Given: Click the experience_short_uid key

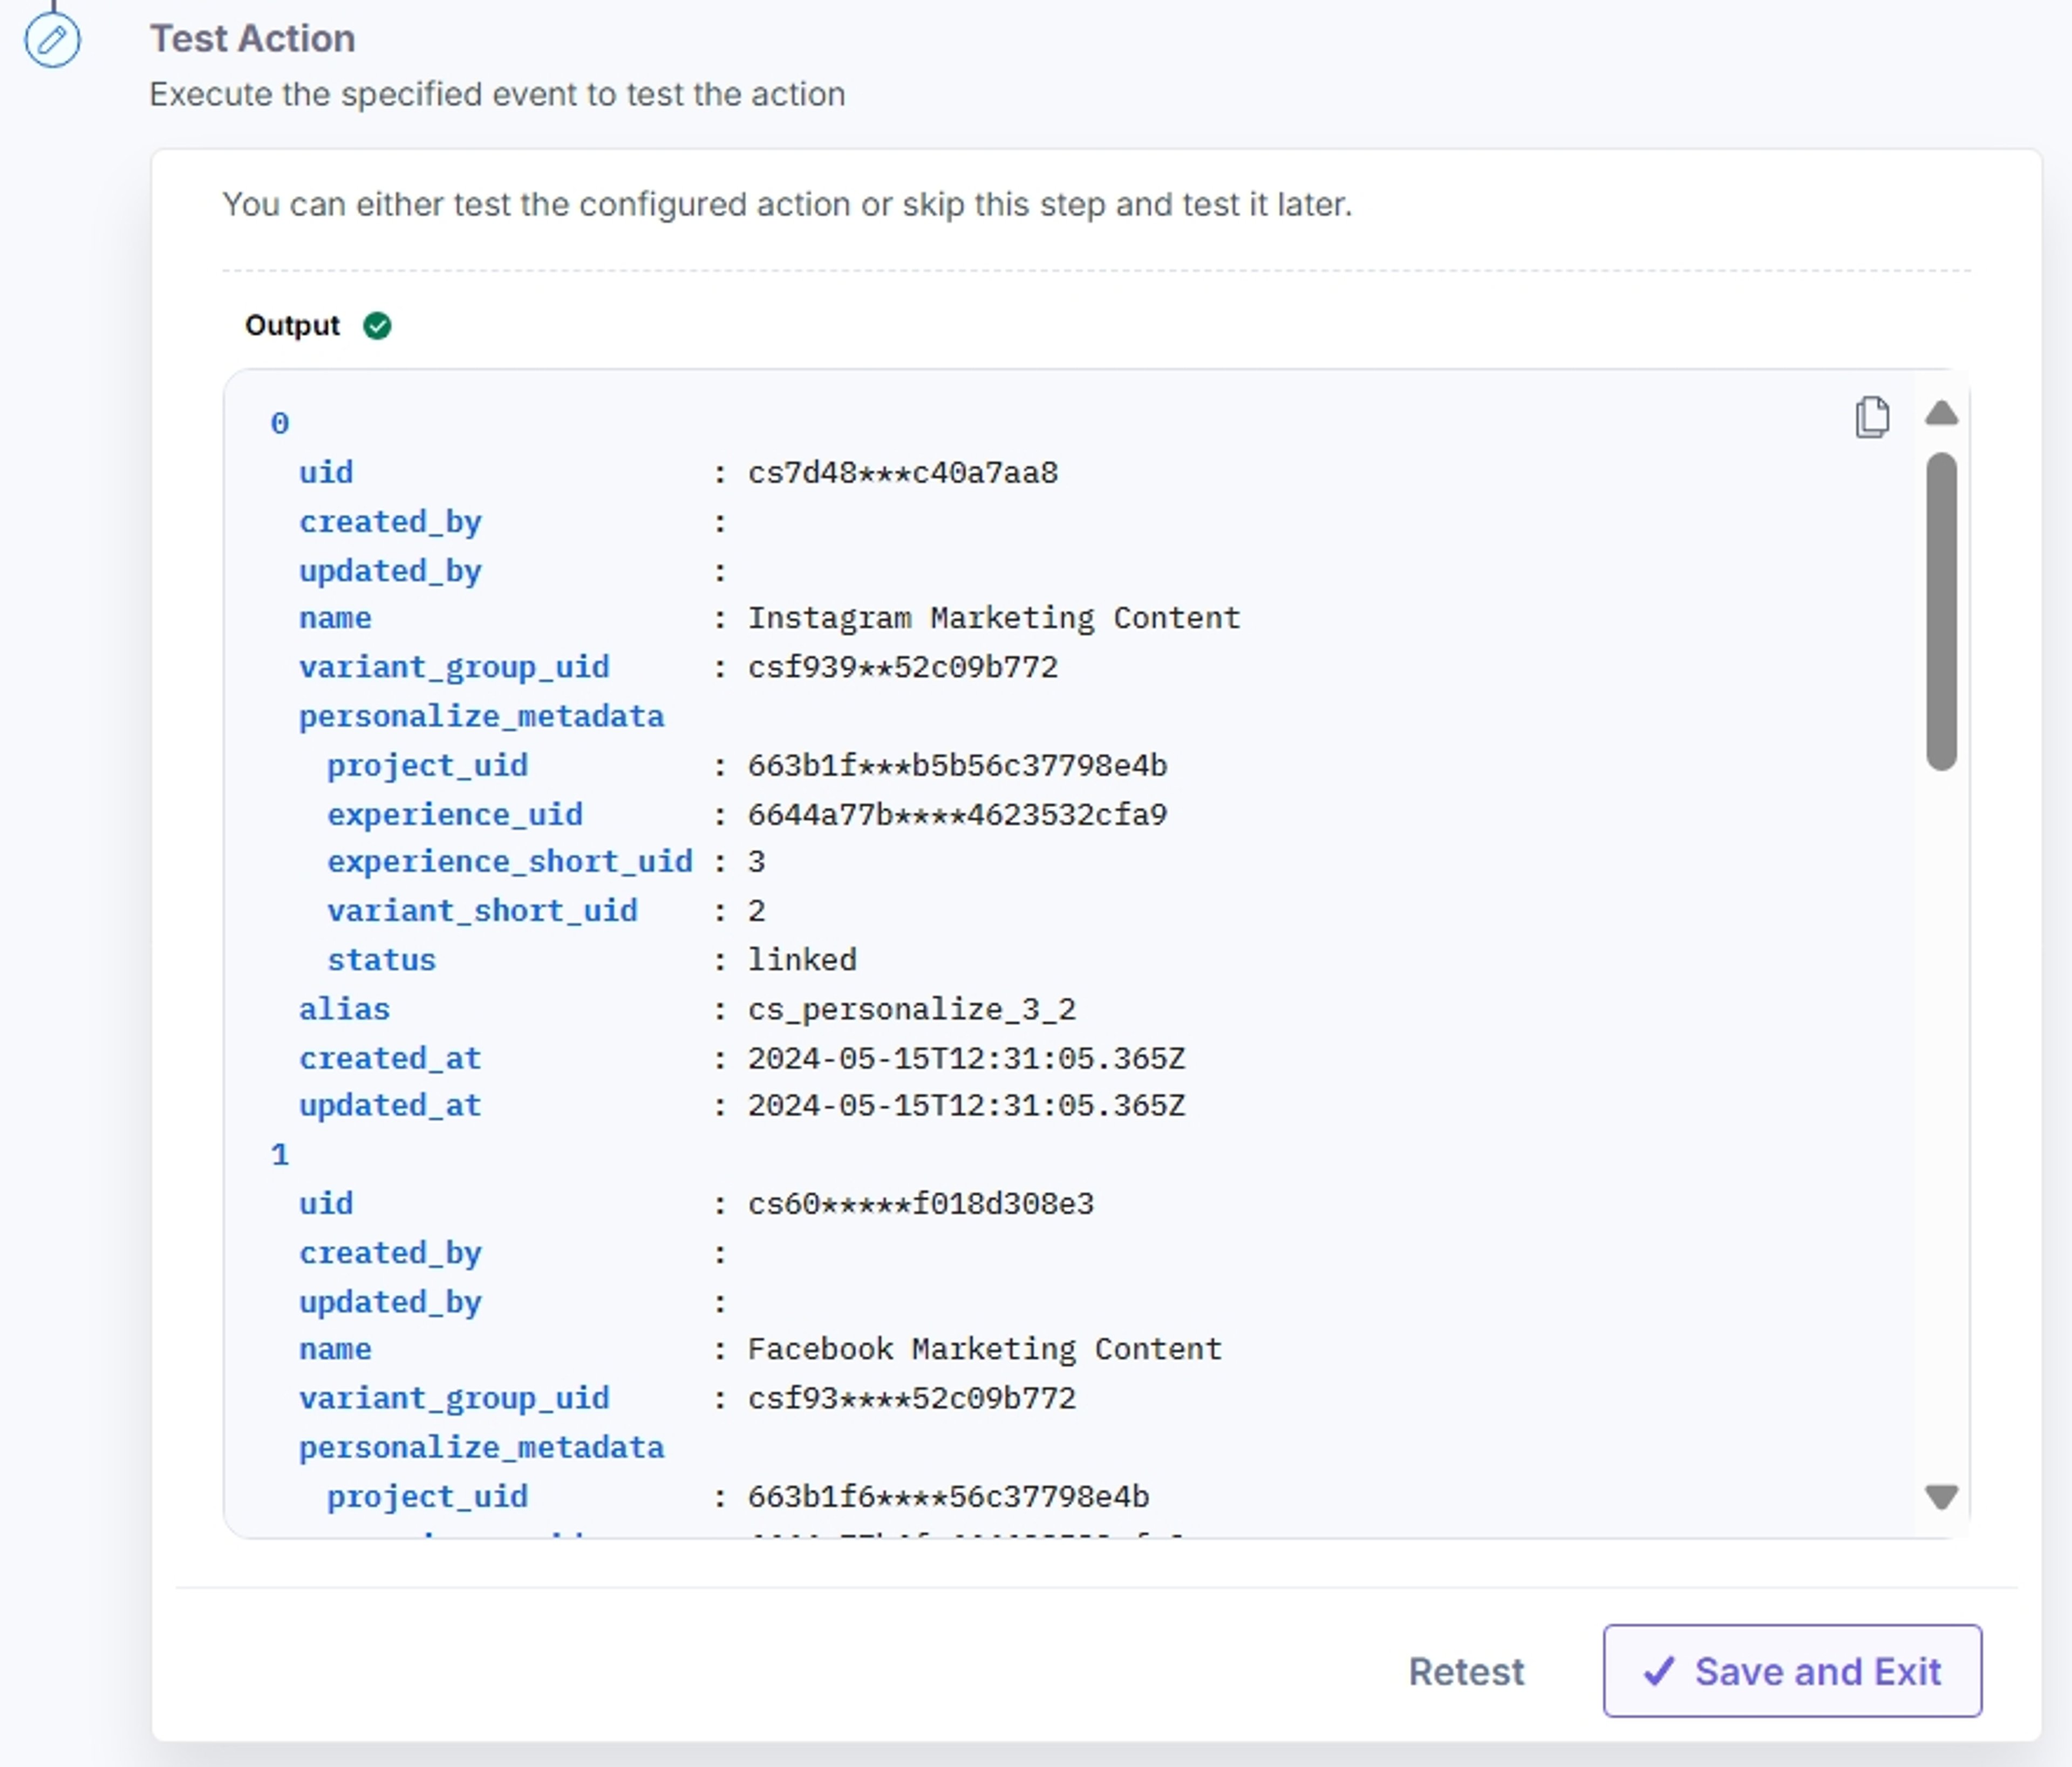Looking at the screenshot, I should pos(510,862).
